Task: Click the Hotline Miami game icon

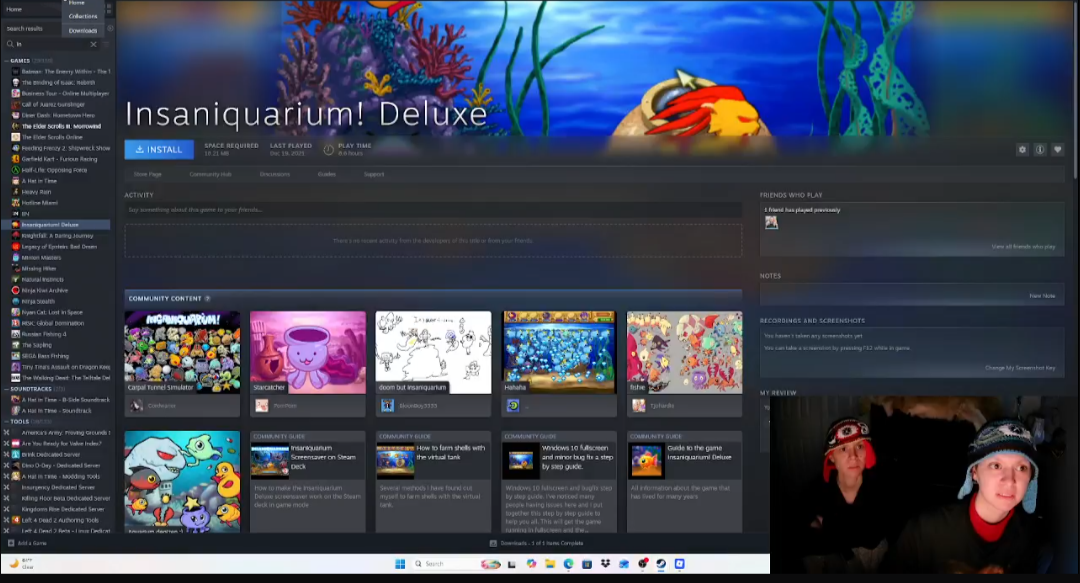Action: [x=15, y=203]
